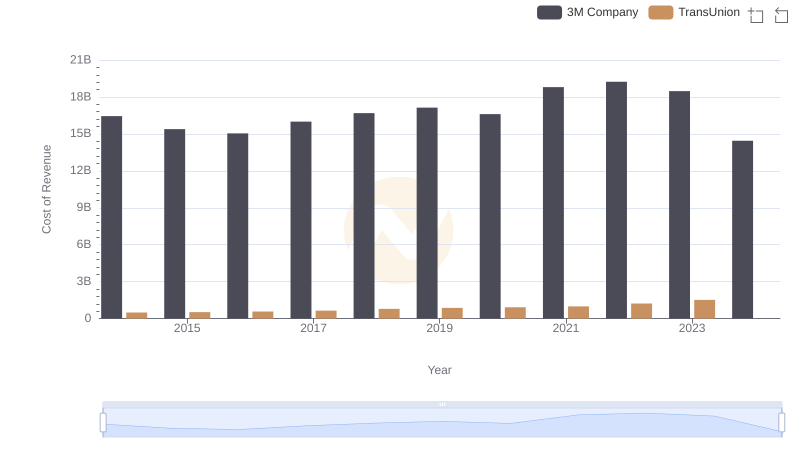The image size is (800, 461).
Task: Click the middle of the zoom slider area
Action: 442,424
